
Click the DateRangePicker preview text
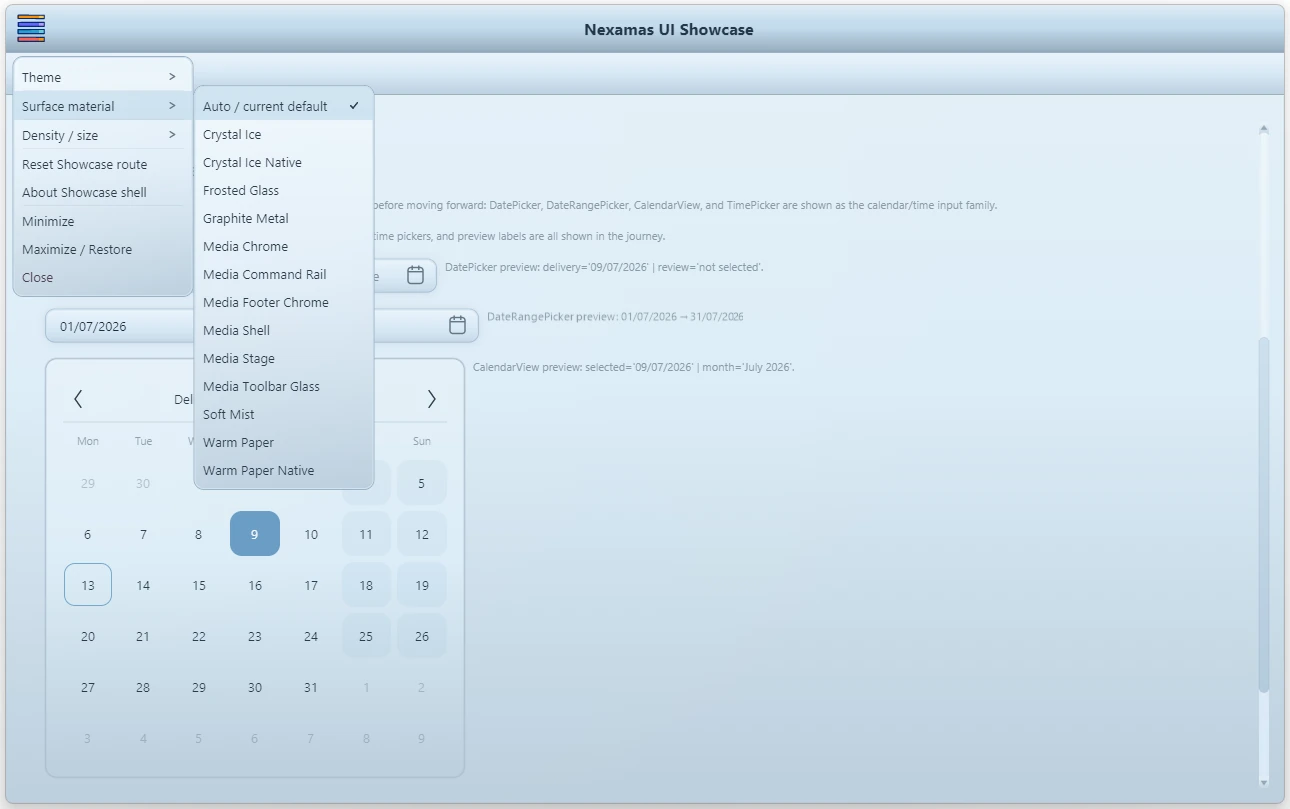(x=615, y=316)
